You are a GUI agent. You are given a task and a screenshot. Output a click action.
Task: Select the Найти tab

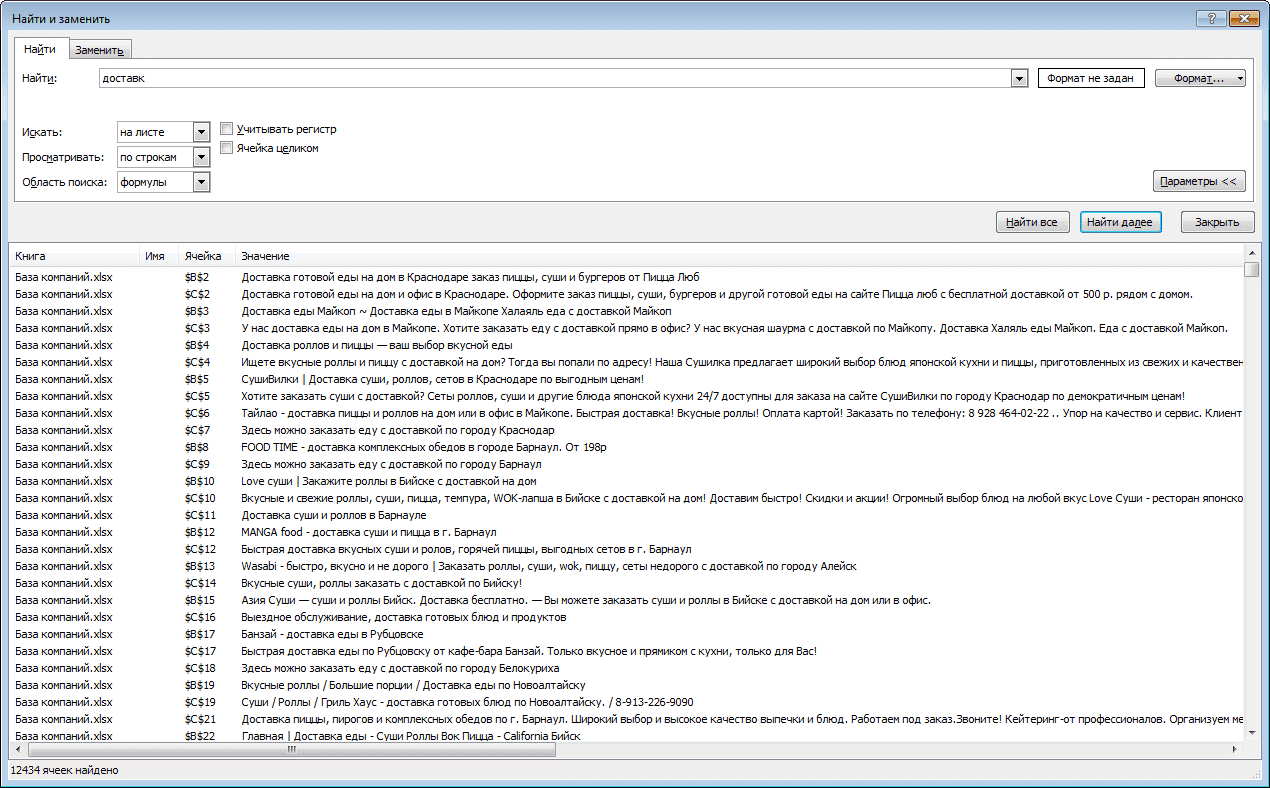[41, 49]
